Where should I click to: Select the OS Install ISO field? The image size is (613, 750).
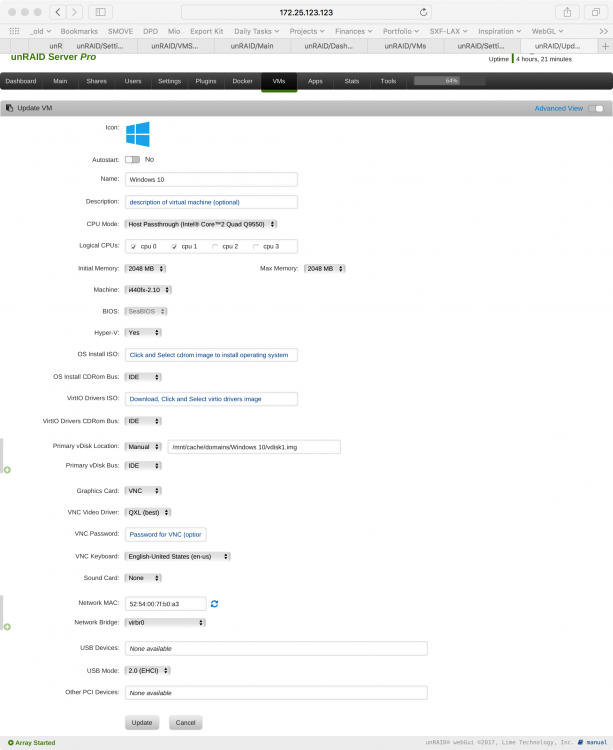211,355
